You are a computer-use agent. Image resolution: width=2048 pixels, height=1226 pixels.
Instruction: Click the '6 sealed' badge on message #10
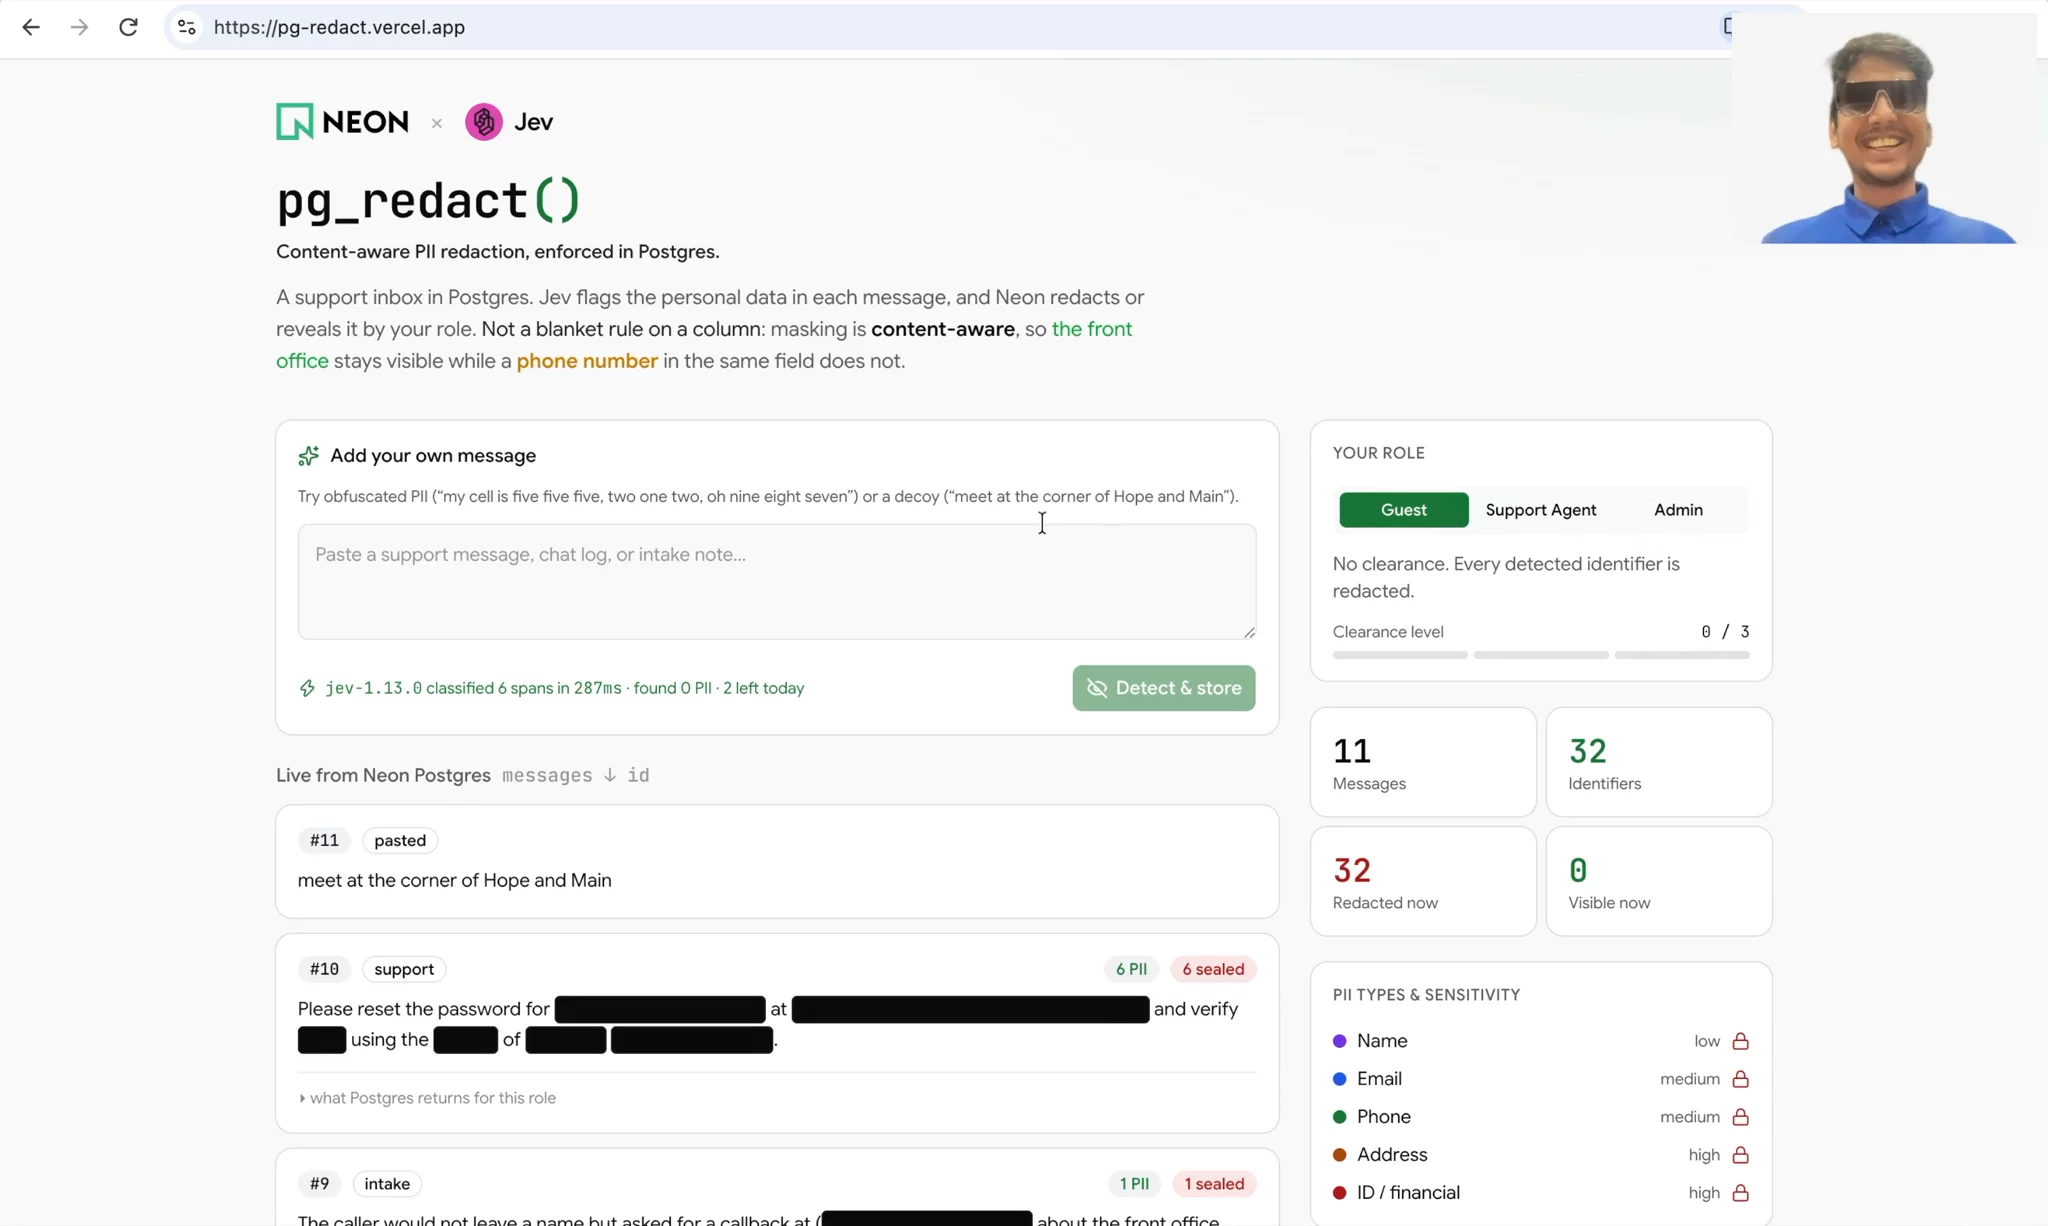pos(1213,969)
